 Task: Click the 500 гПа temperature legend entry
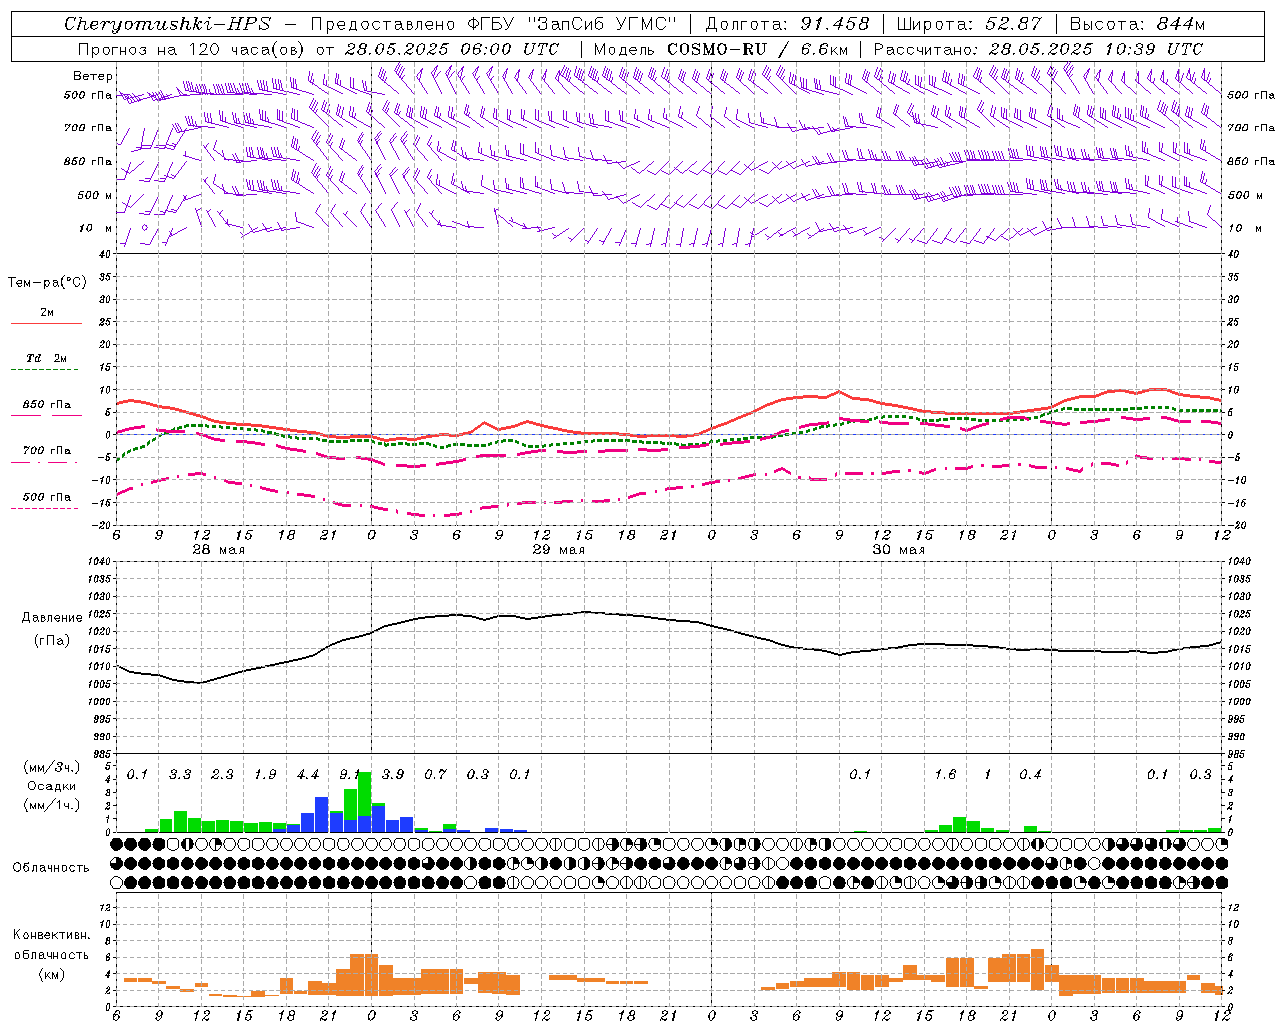pyautogui.click(x=47, y=497)
